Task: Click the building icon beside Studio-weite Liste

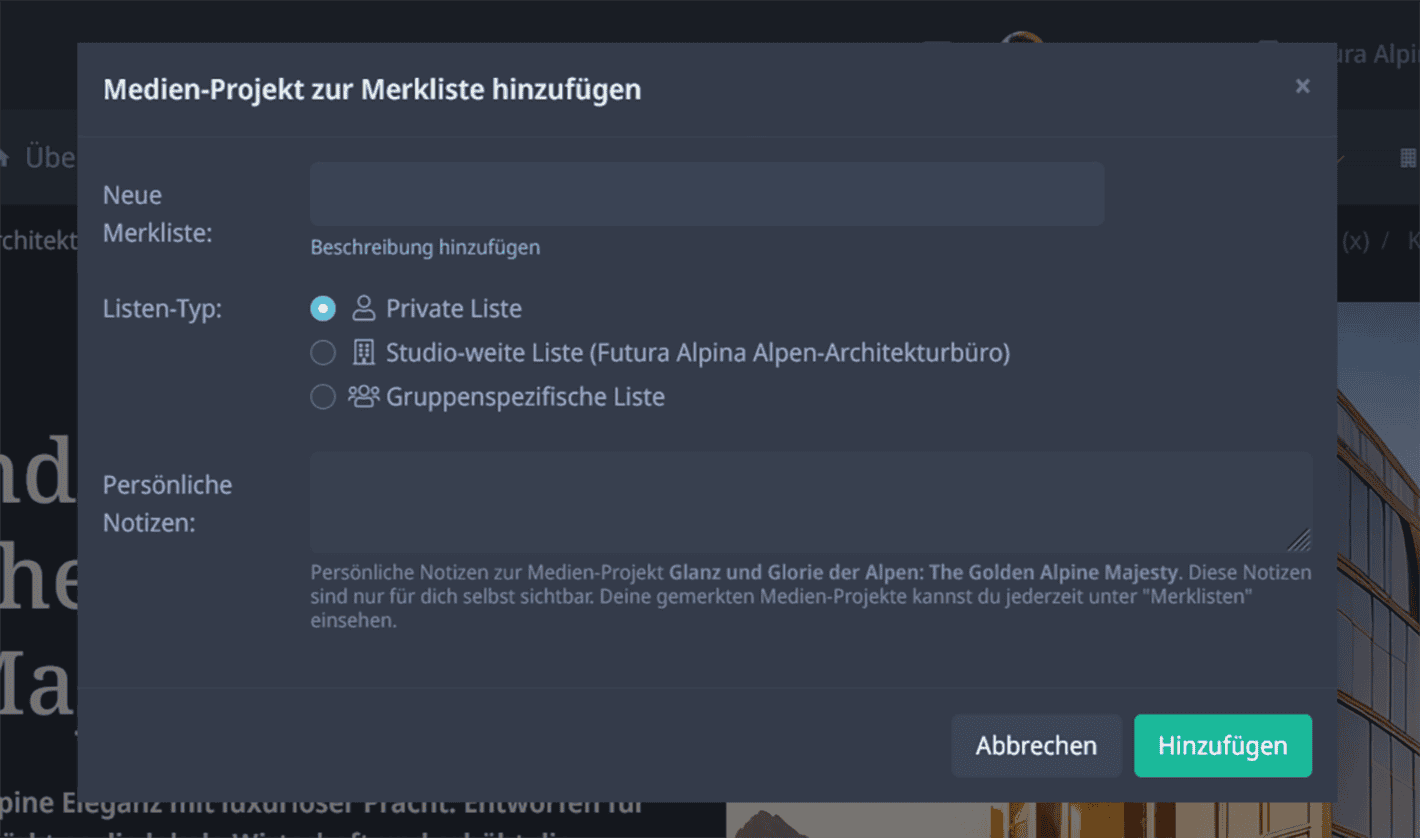Action: (363, 352)
